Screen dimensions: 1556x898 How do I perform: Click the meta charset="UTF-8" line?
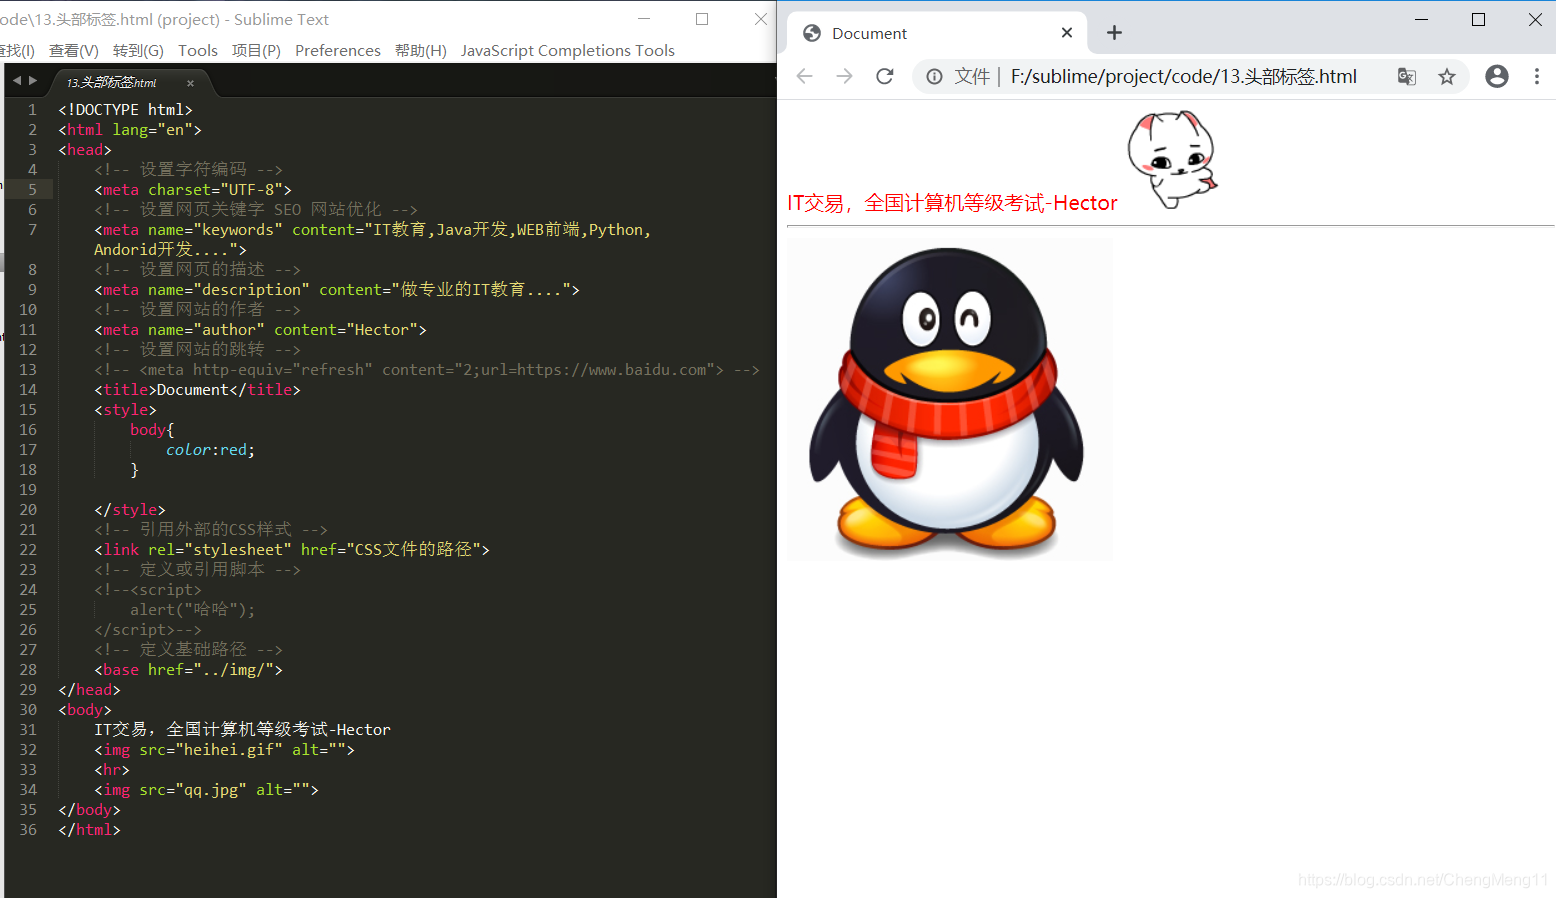tap(193, 190)
